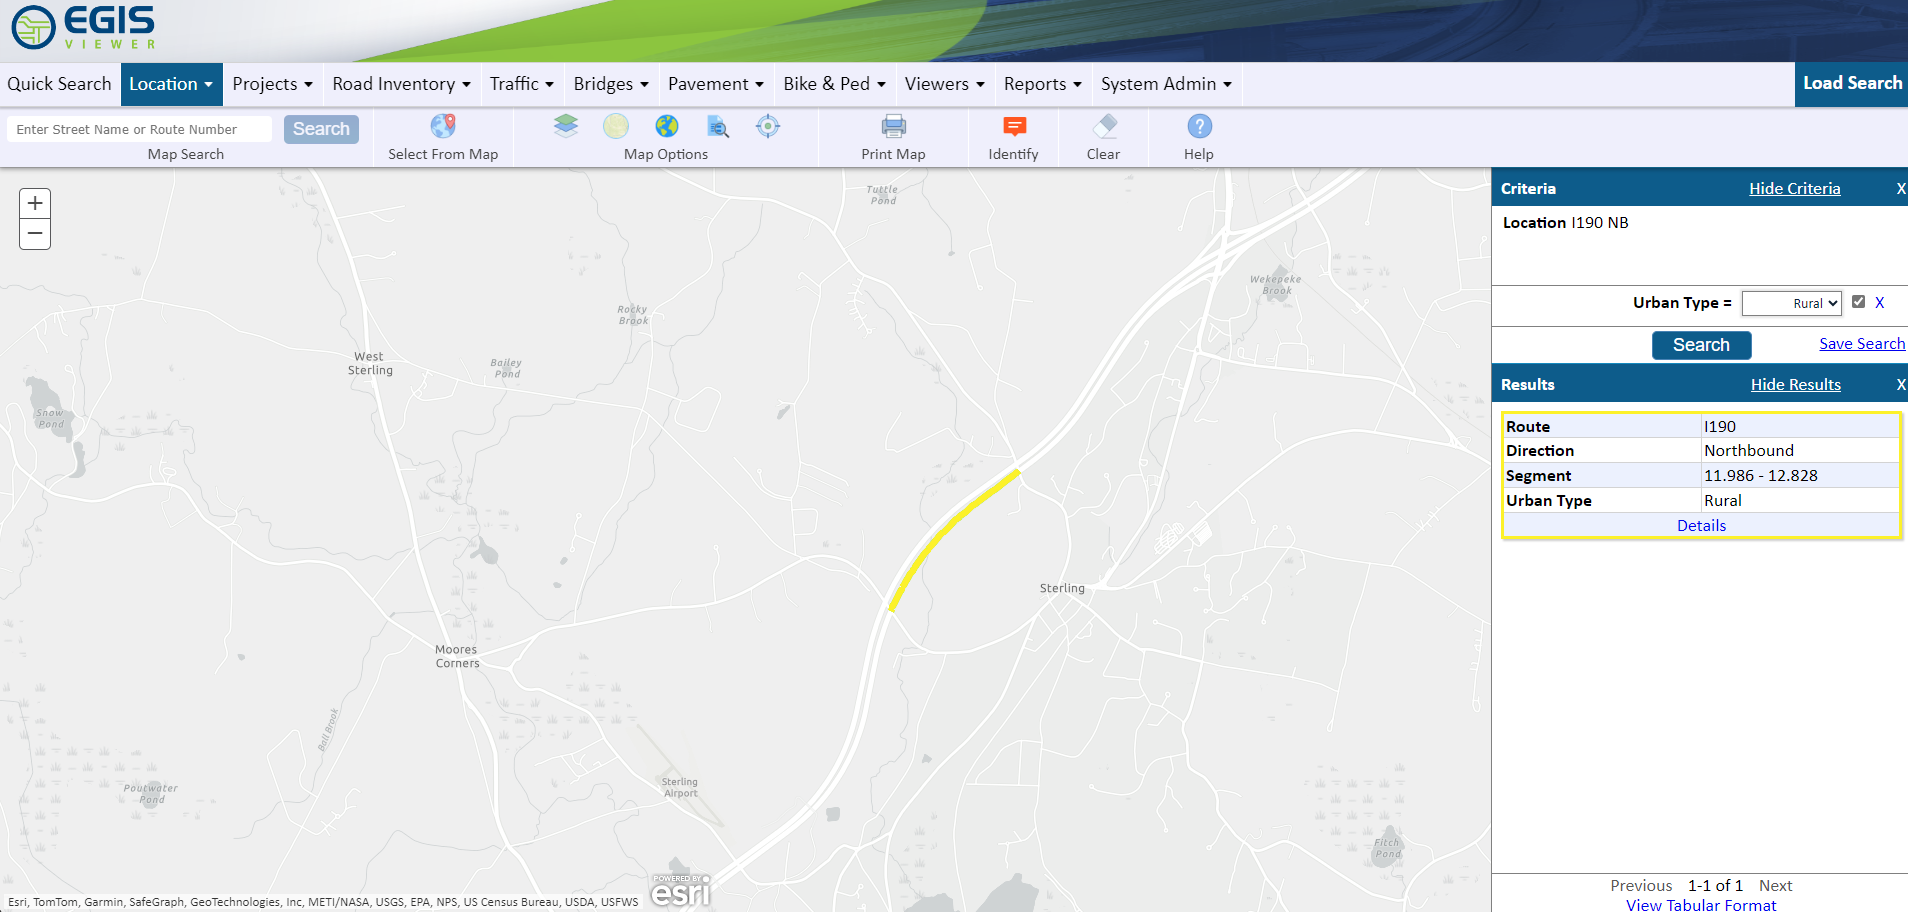Click the Clear eraser icon
The width and height of the screenshot is (1908, 912).
pos(1104,127)
